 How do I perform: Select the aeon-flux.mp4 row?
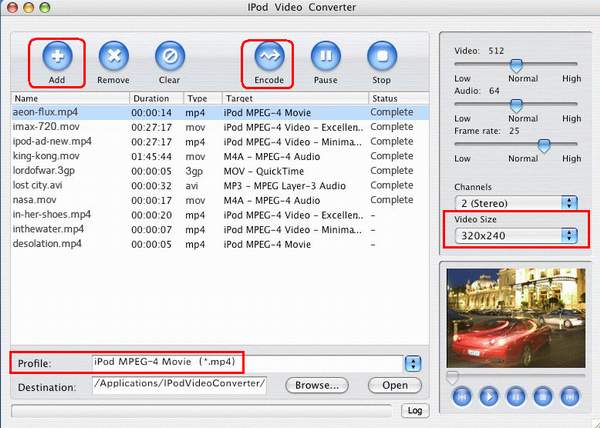point(220,112)
